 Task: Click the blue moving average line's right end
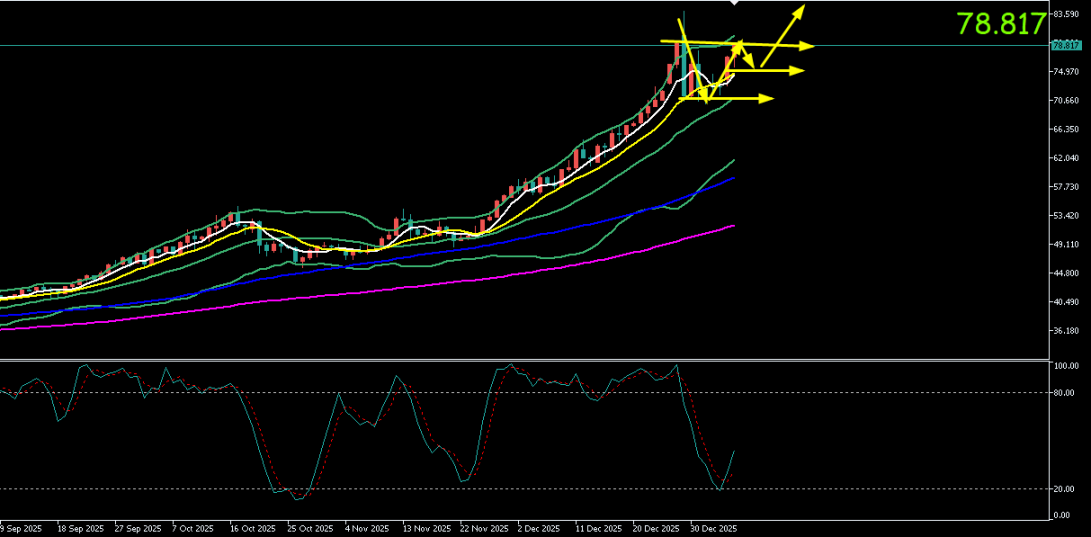734,178
